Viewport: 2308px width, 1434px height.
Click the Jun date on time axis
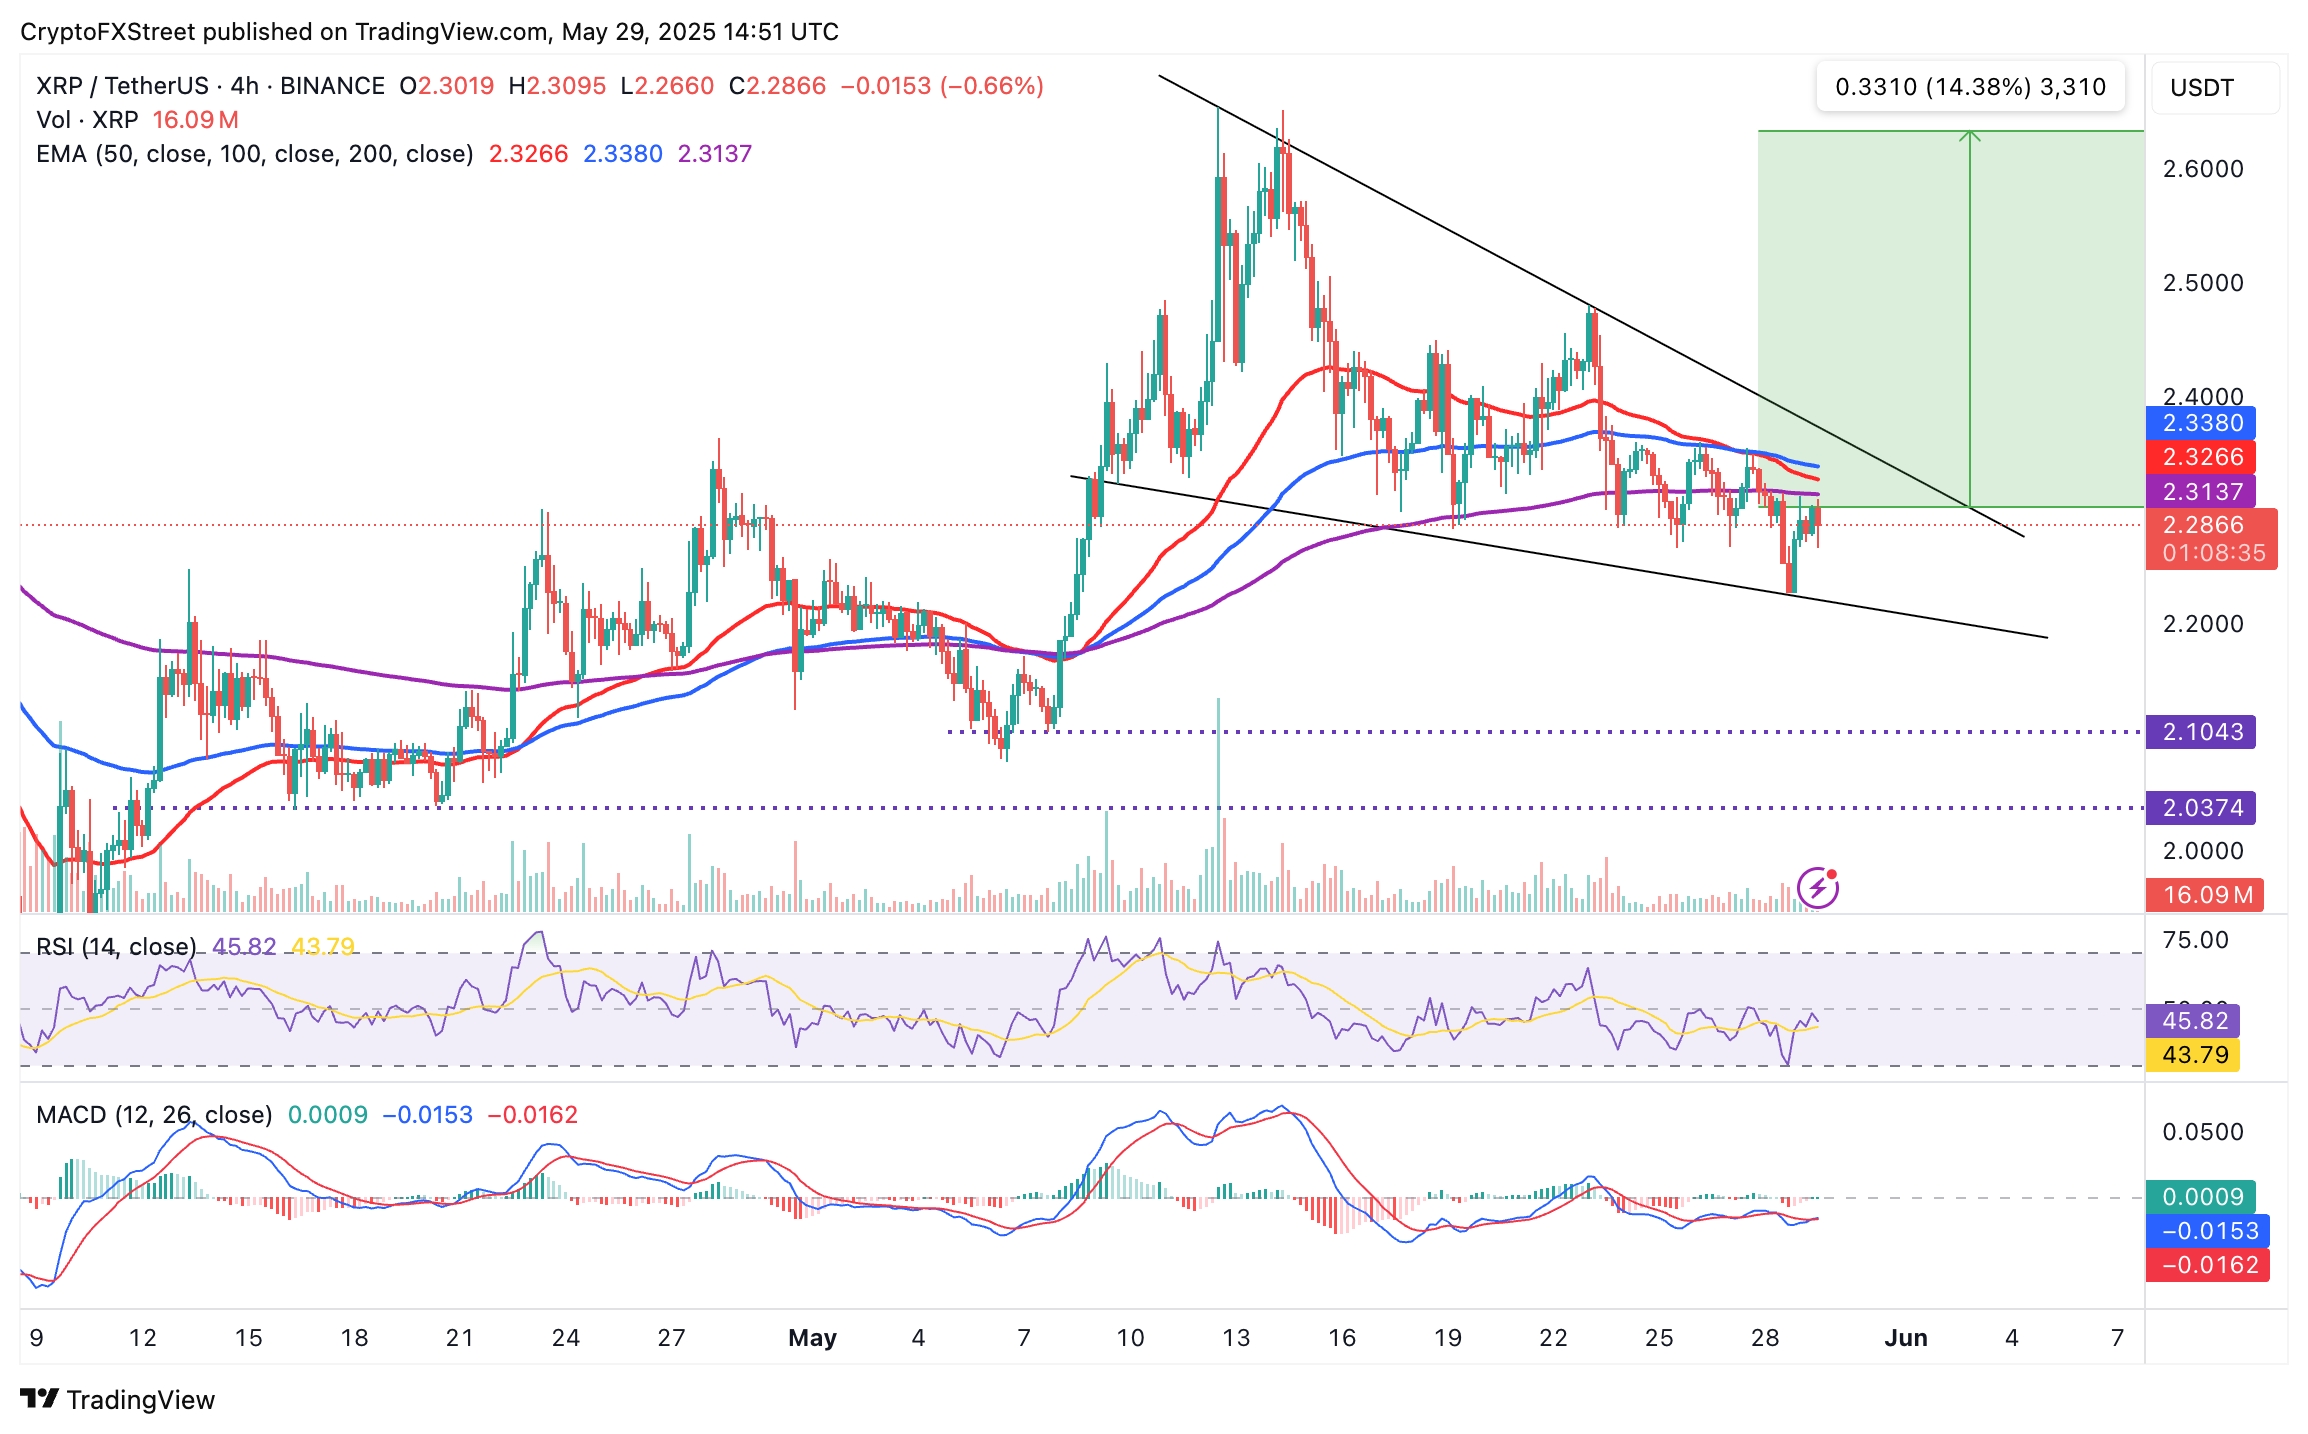coord(1905,1338)
